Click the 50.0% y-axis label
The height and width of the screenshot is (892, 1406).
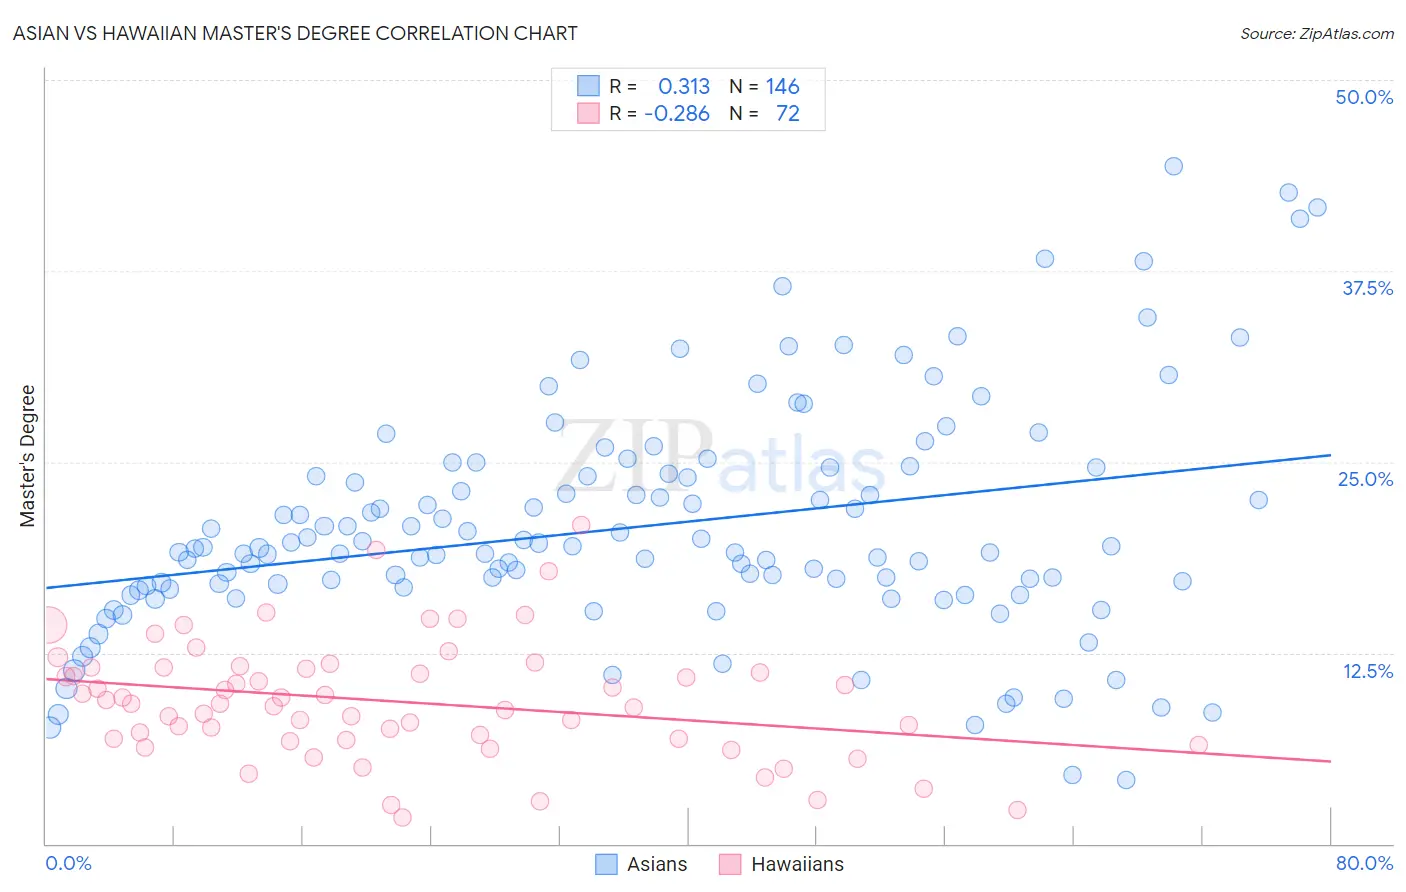point(1364,97)
